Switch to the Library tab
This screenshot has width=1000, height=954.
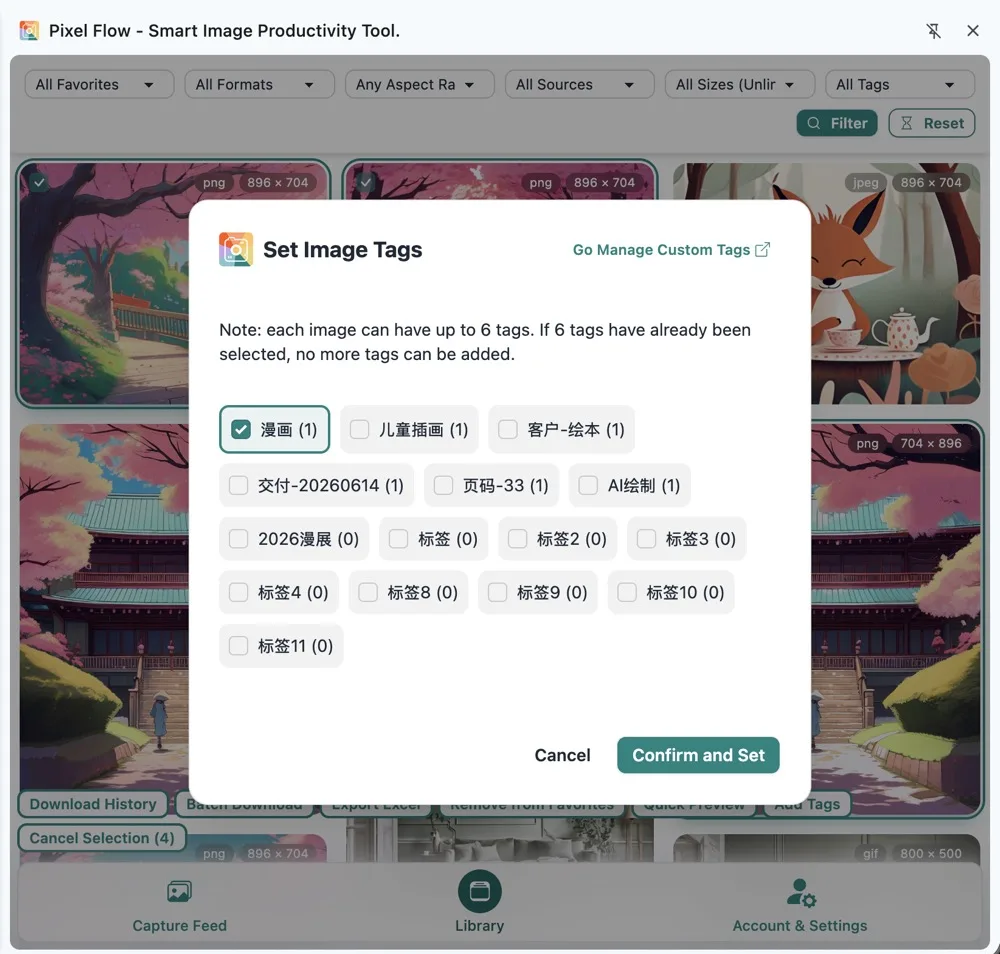[x=480, y=903]
